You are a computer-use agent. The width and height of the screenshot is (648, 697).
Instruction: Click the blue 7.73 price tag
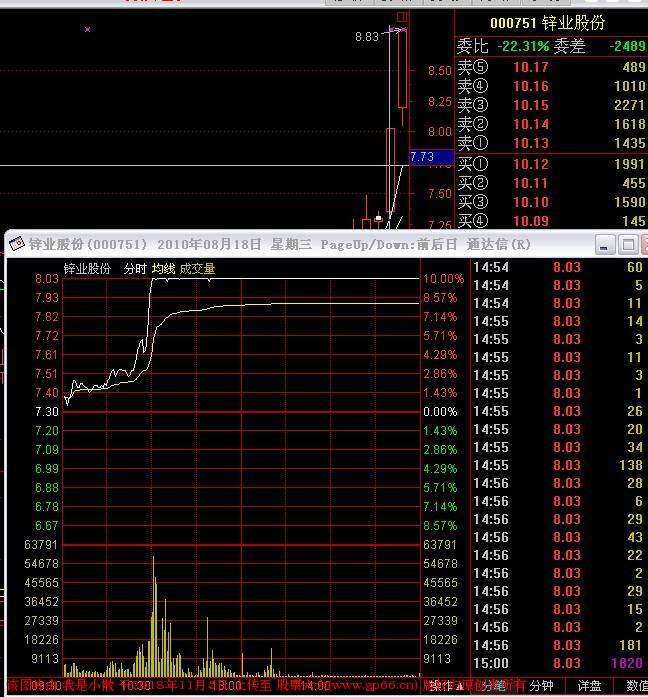tap(422, 157)
